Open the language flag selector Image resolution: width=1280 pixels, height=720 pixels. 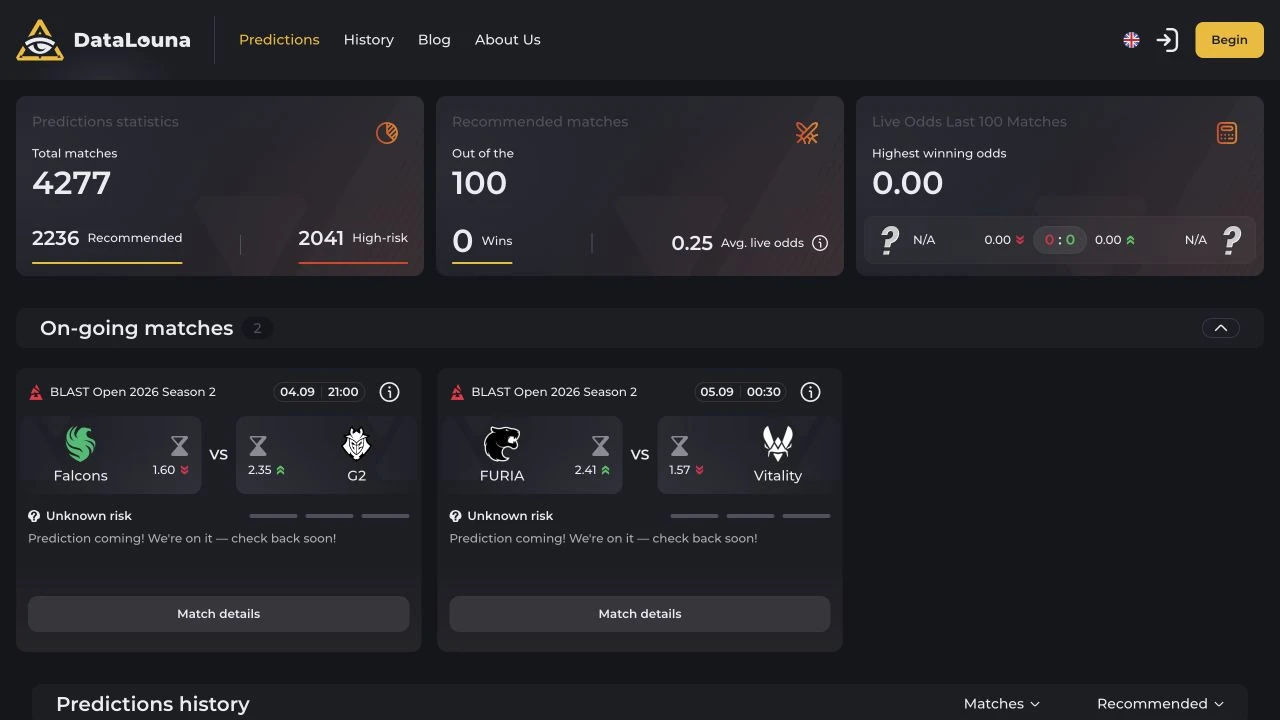1131,40
